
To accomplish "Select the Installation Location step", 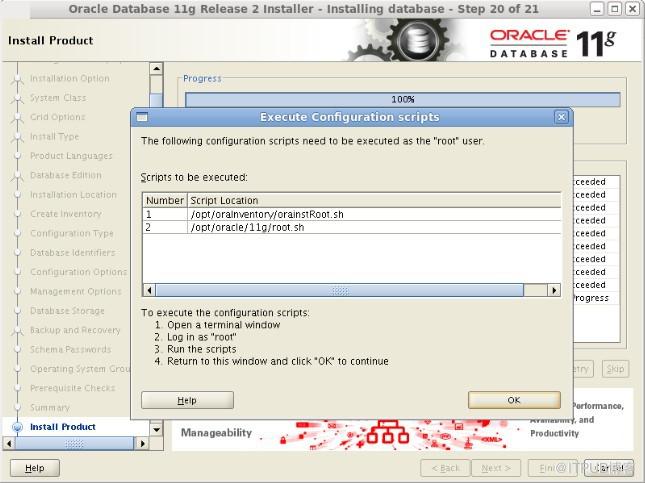I will point(73,194).
